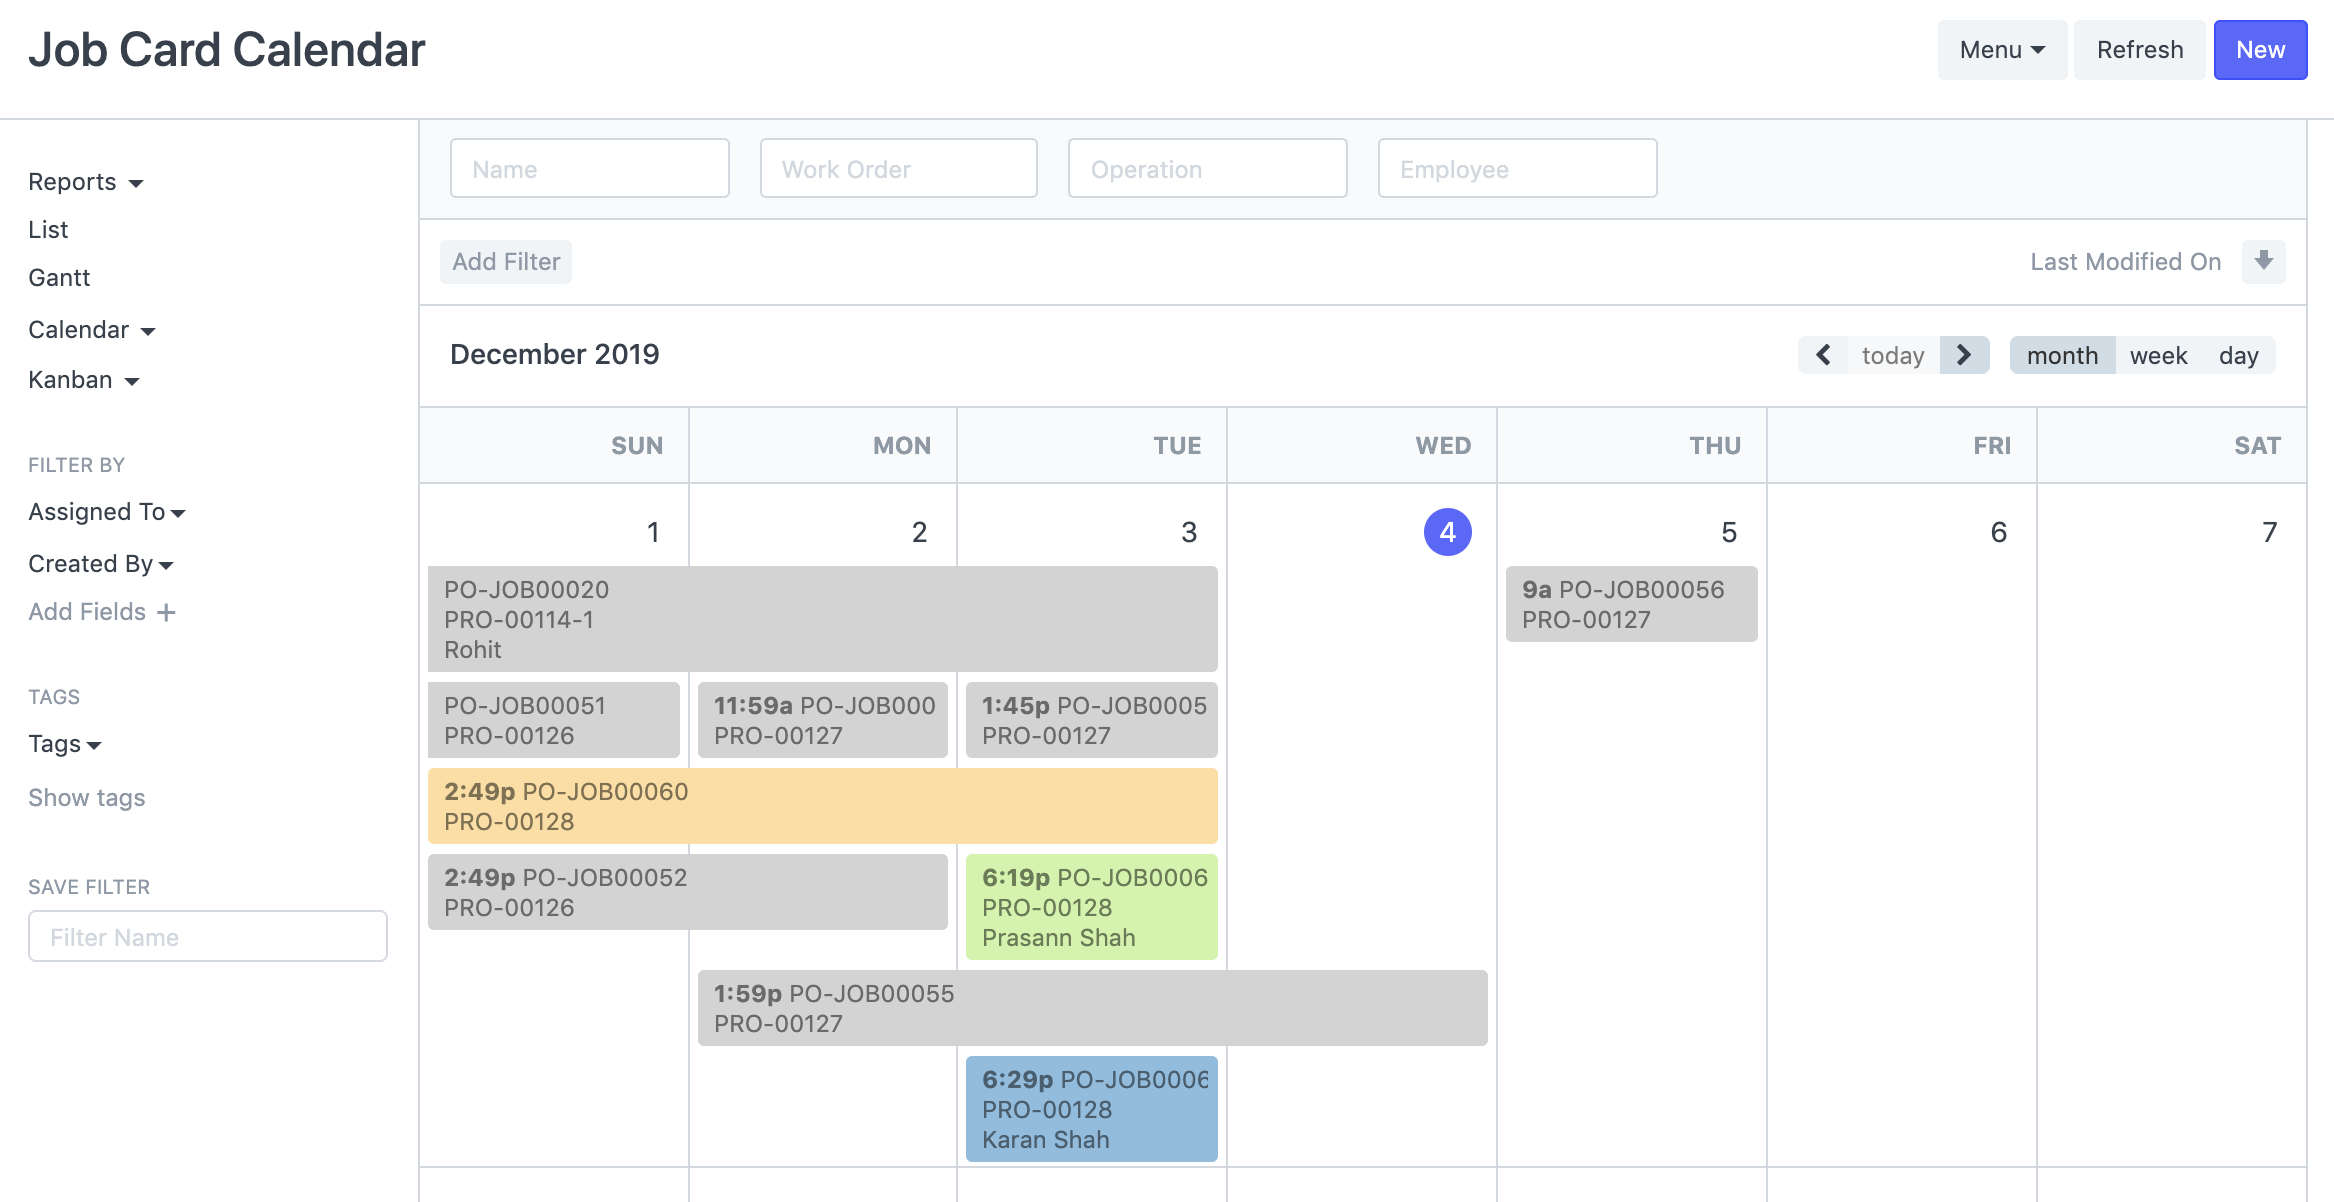Click the New button
The image size is (2334, 1202).
(2262, 49)
